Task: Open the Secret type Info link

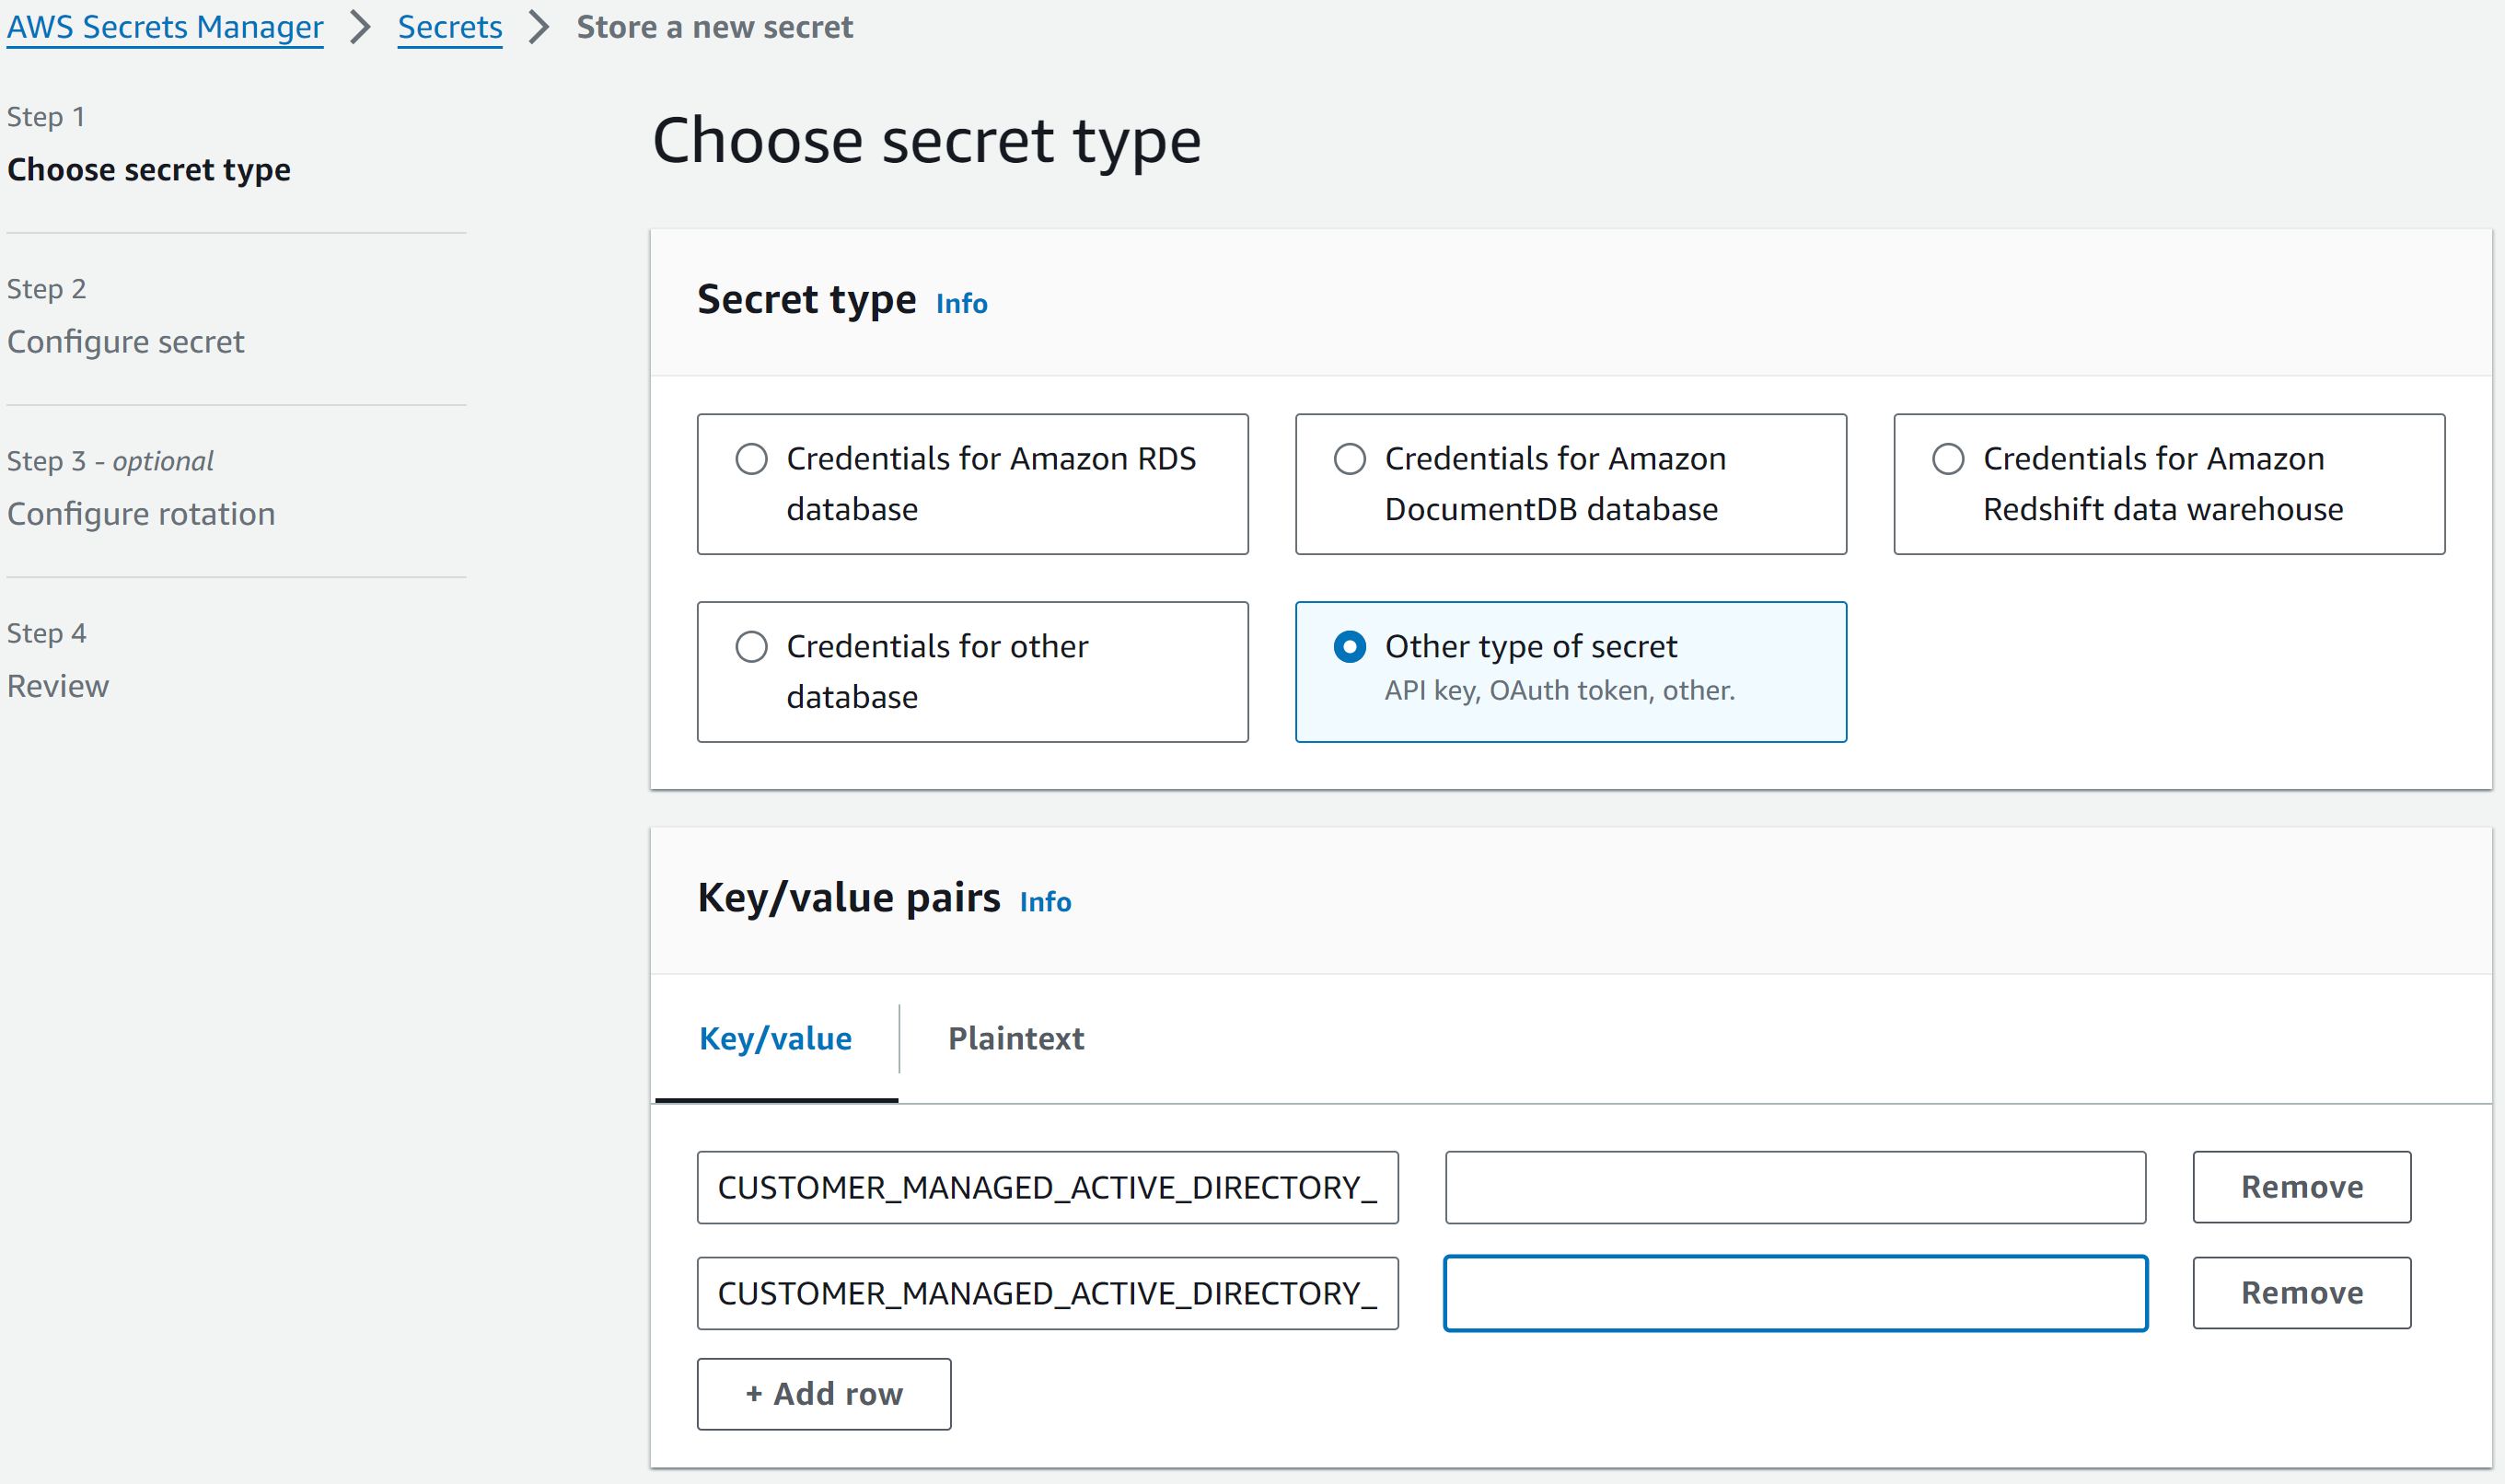Action: tap(960, 303)
